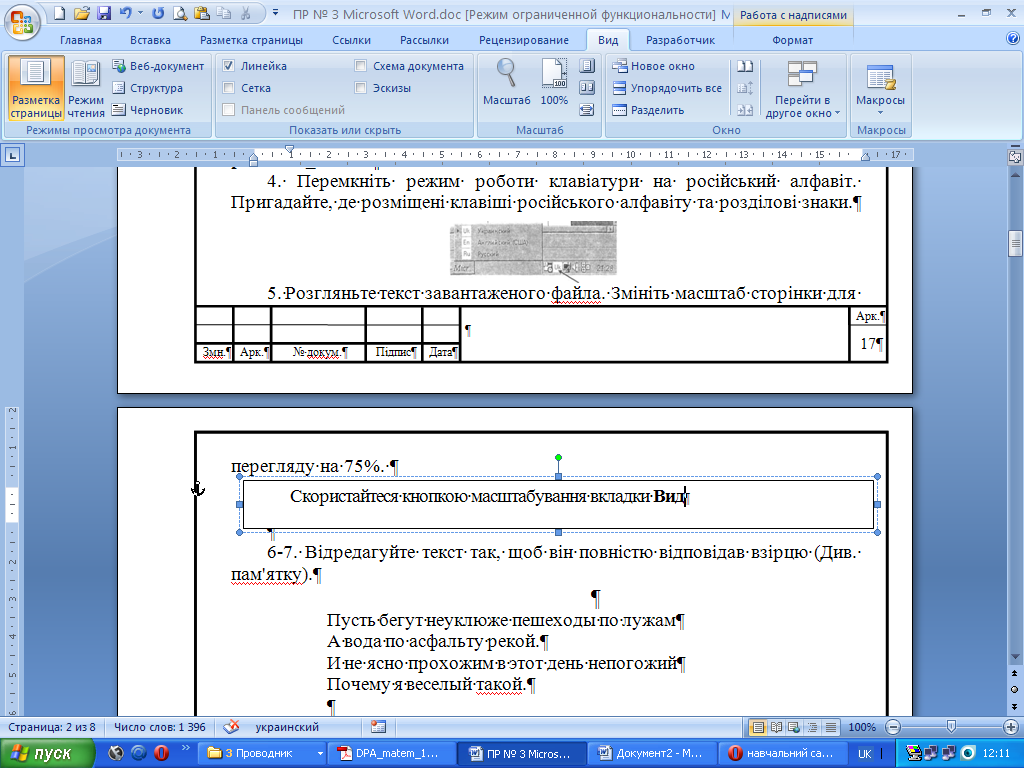This screenshot has width=1024, height=768.
Task: Click the Число слов: 1 396 word count
Action: coord(159,727)
